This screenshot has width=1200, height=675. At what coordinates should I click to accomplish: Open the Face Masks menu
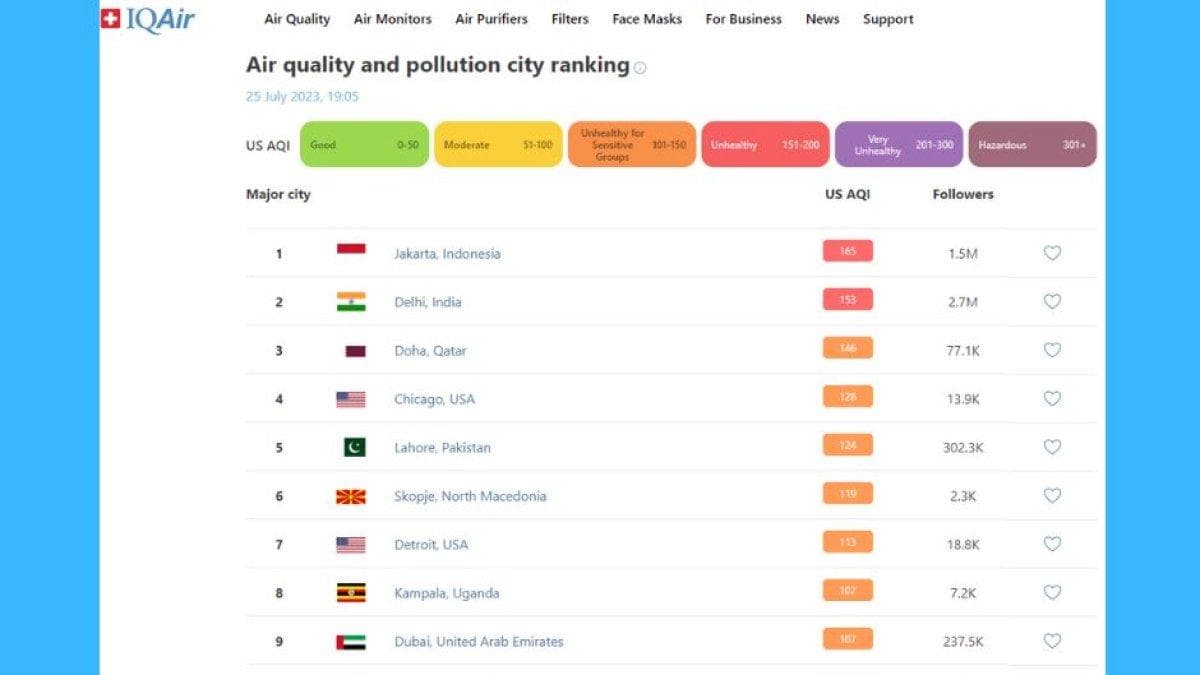point(647,19)
